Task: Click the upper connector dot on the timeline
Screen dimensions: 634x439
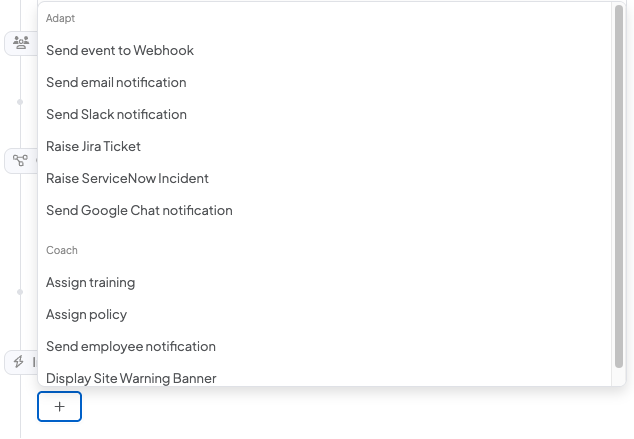Action: pos(20,102)
